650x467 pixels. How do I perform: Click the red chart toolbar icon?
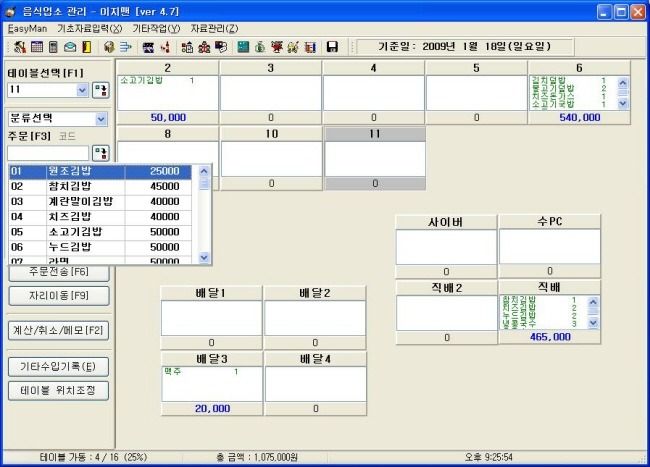[276, 47]
